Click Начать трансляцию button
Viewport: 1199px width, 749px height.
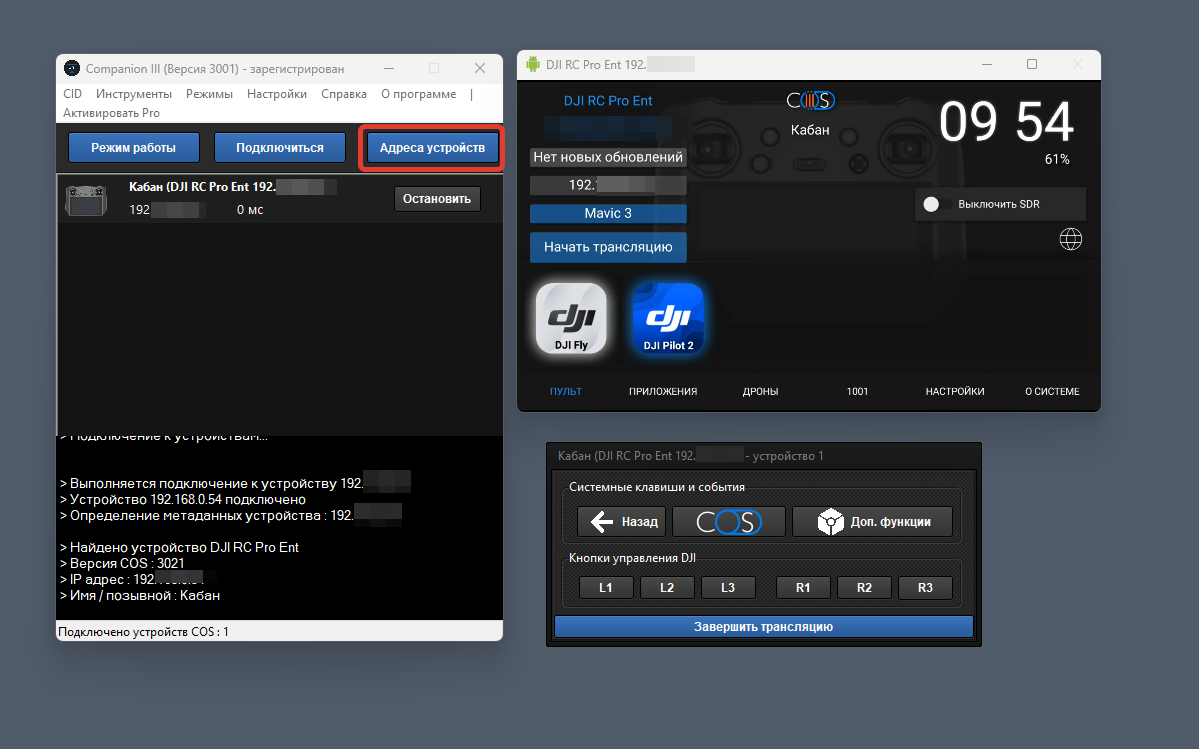tap(608, 247)
